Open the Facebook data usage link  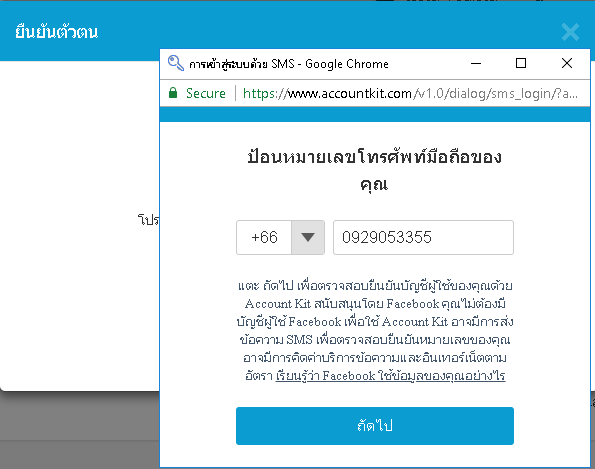(x=390, y=376)
